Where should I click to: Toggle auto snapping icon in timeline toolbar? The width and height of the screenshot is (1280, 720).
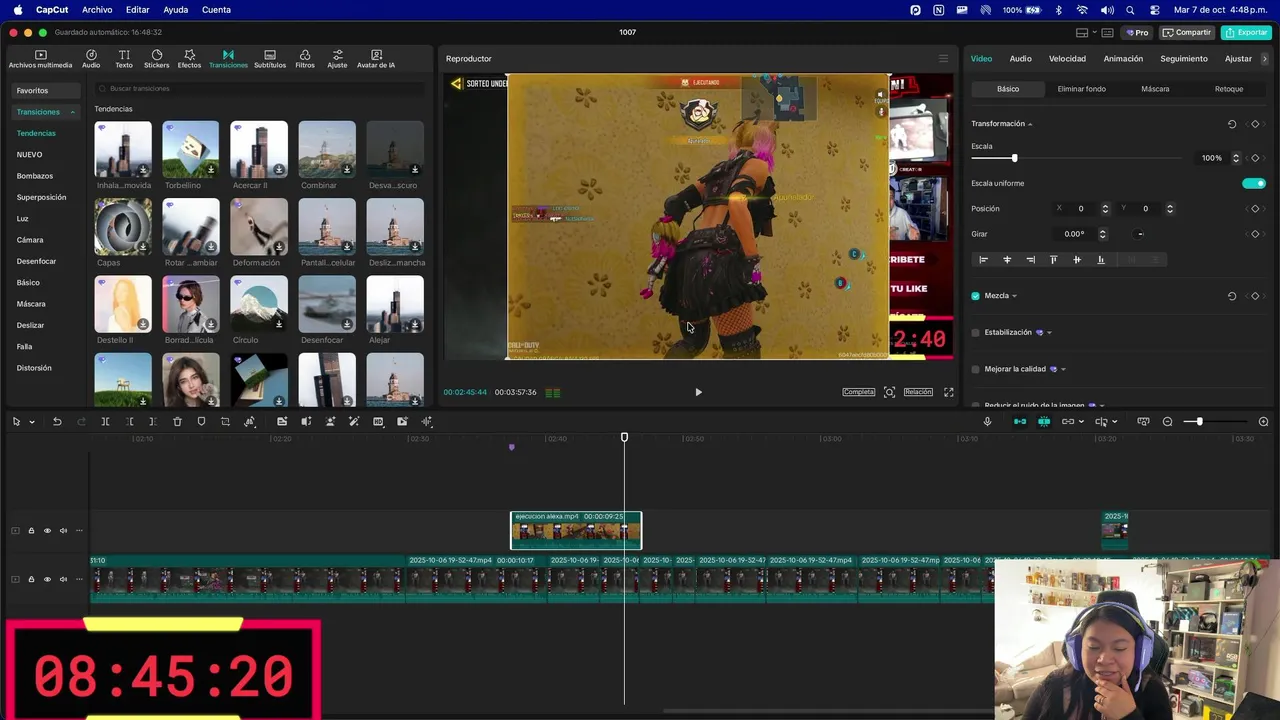1044,422
